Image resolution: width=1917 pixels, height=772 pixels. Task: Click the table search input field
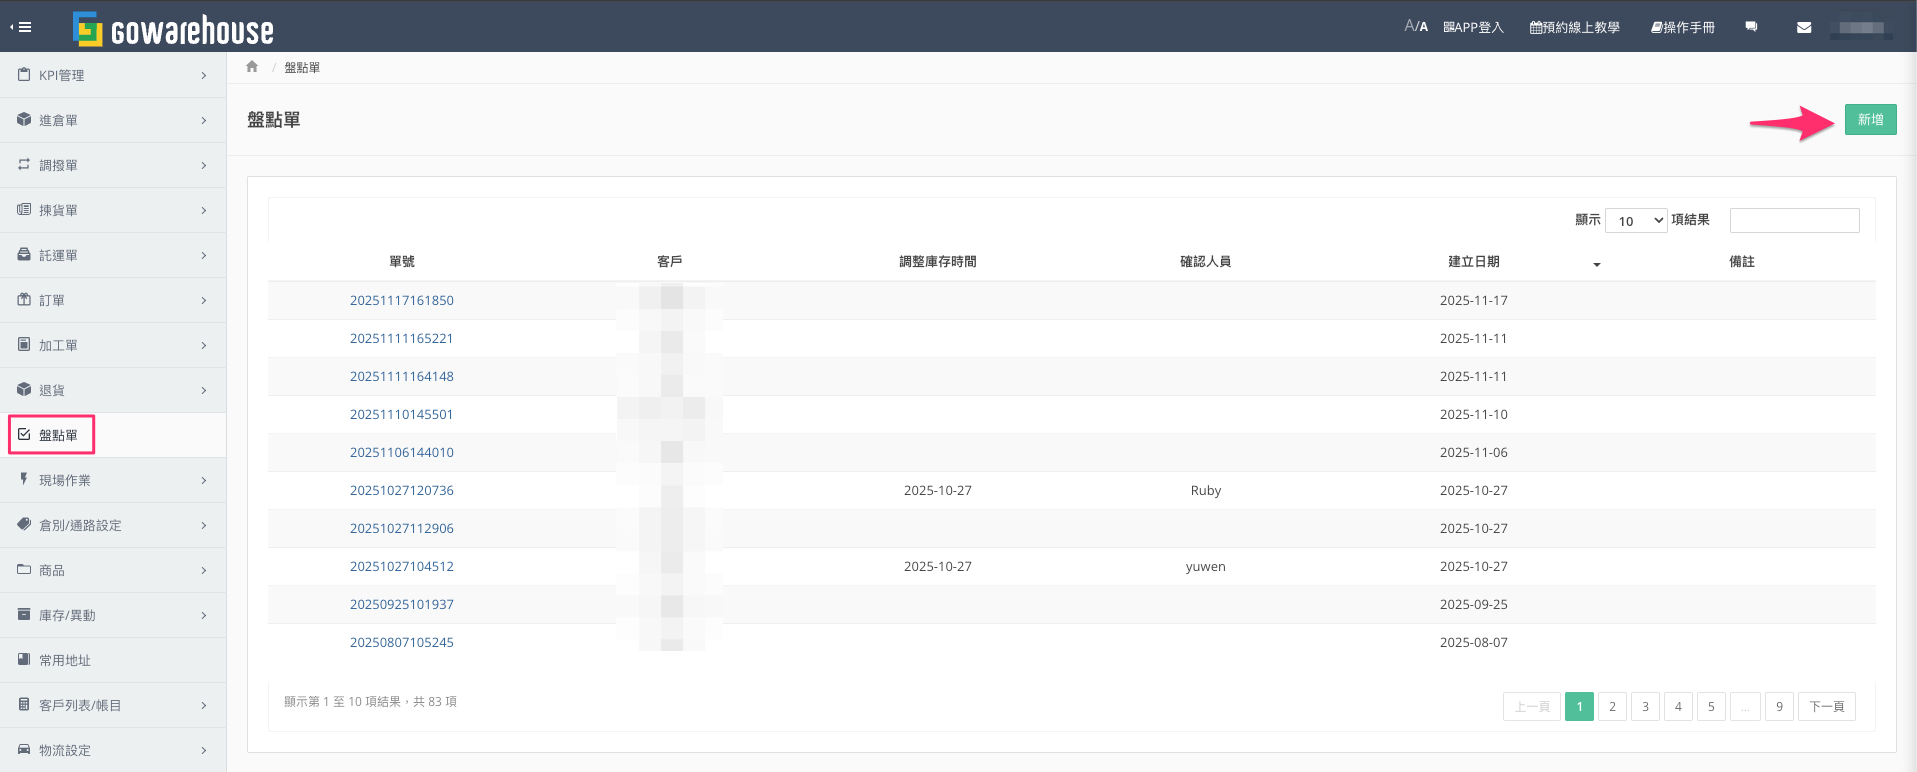1794,221
